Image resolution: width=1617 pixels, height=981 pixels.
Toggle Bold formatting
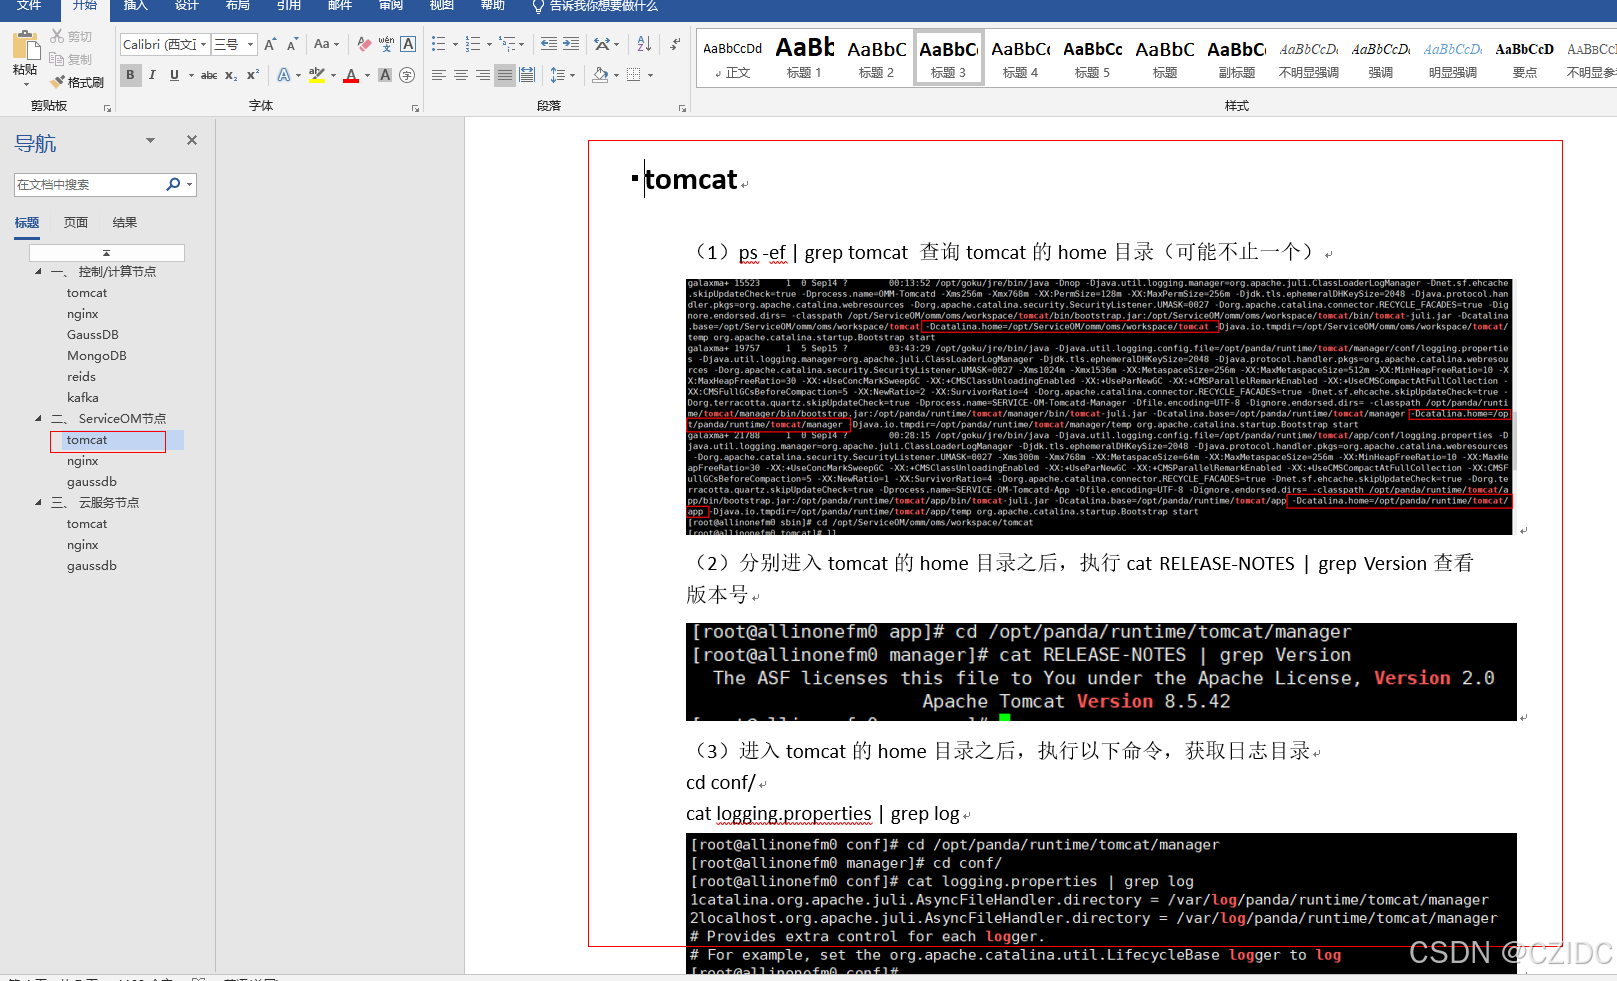pyautogui.click(x=130, y=75)
